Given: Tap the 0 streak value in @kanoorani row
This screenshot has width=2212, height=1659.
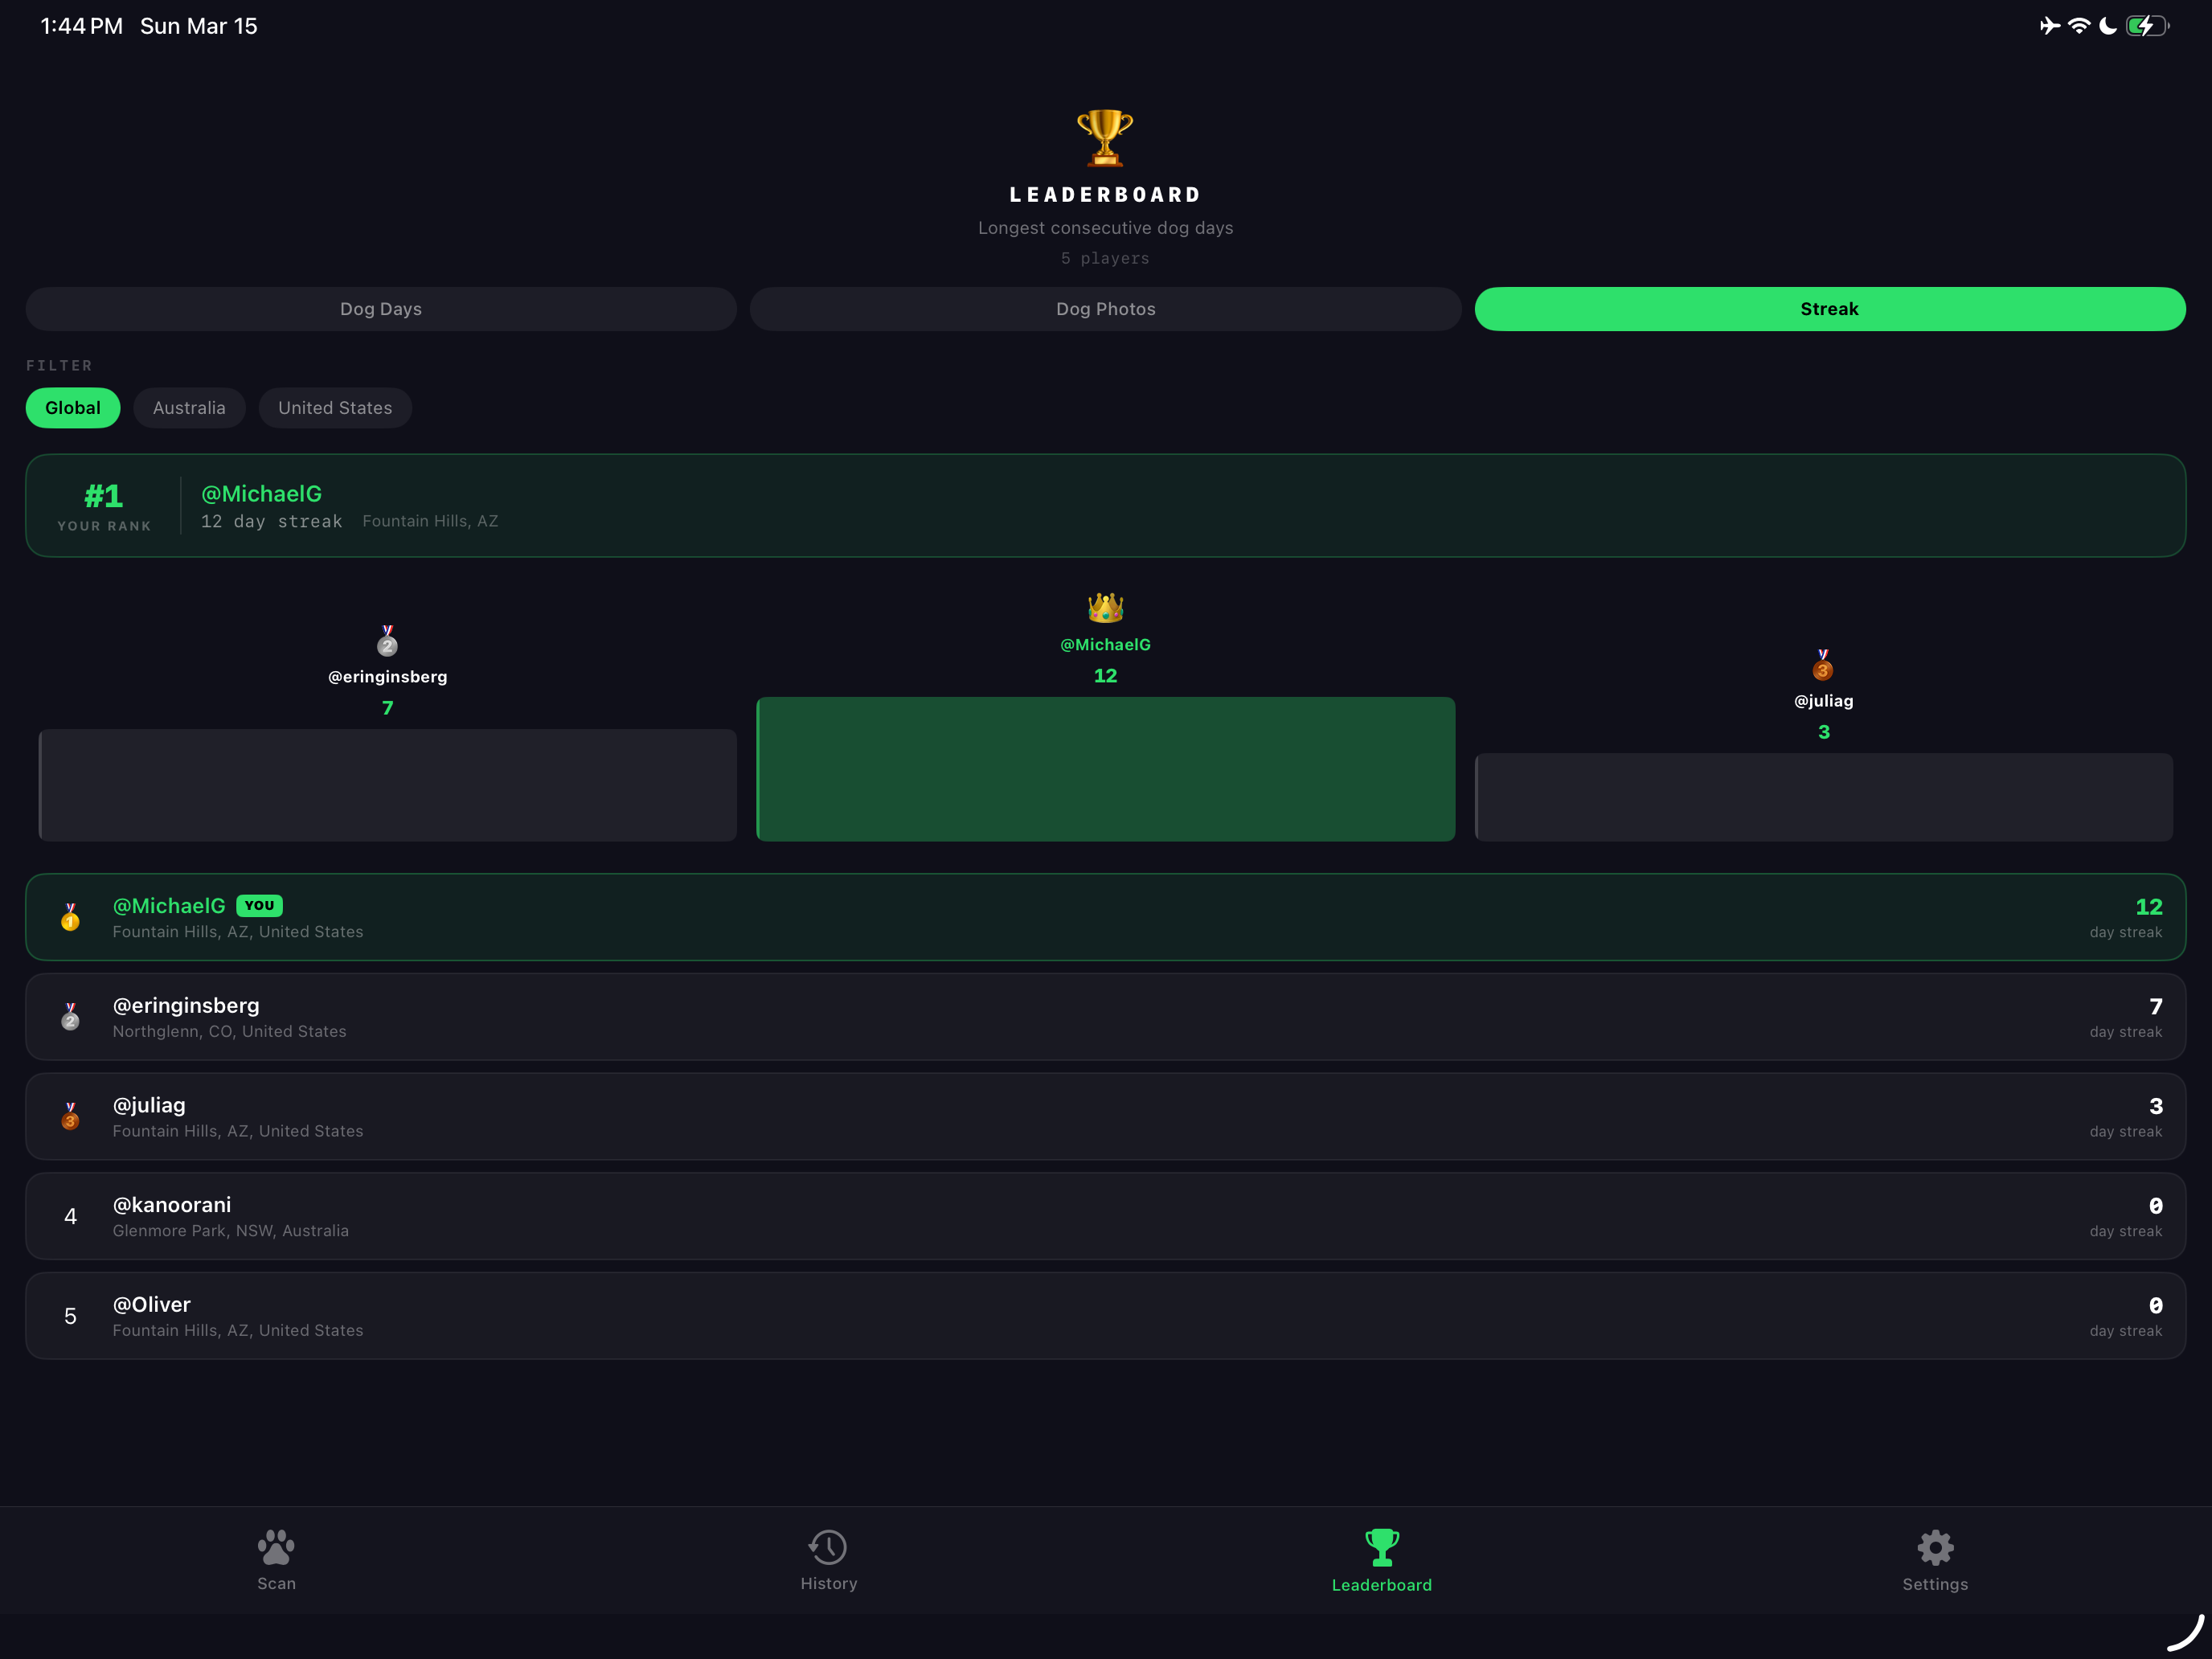Looking at the screenshot, I should tap(2155, 1206).
